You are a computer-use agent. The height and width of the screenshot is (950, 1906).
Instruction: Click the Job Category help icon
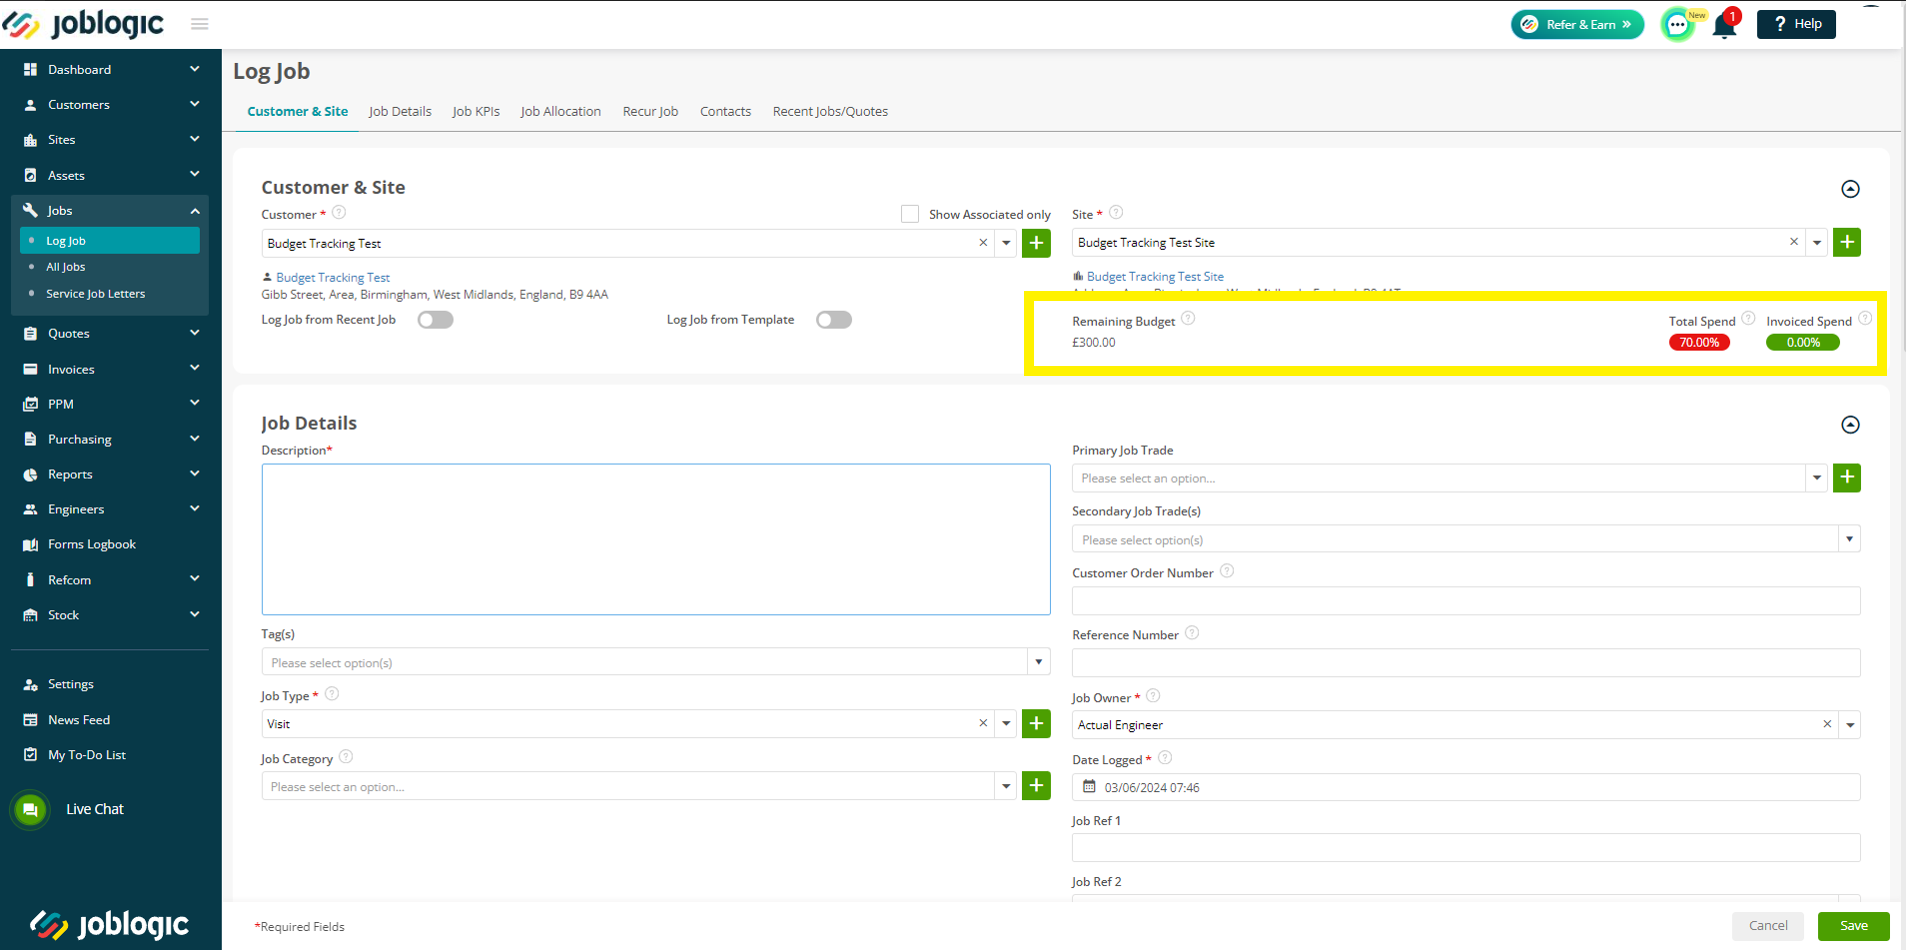pyautogui.click(x=346, y=757)
